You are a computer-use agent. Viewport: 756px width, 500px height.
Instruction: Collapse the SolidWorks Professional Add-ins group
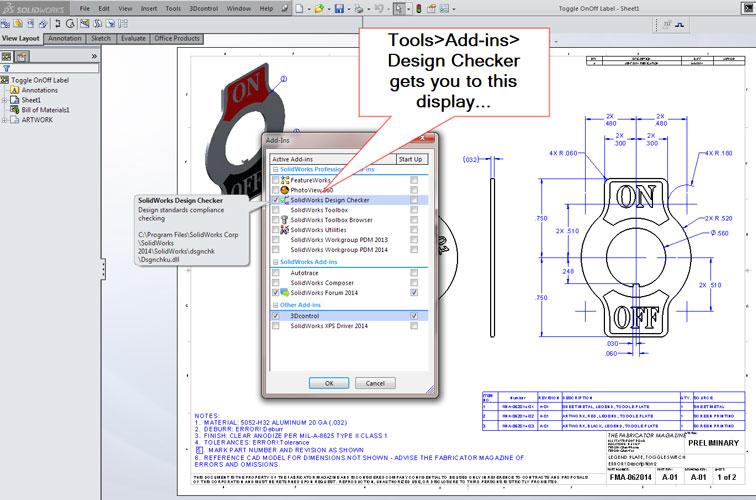[276, 170]
